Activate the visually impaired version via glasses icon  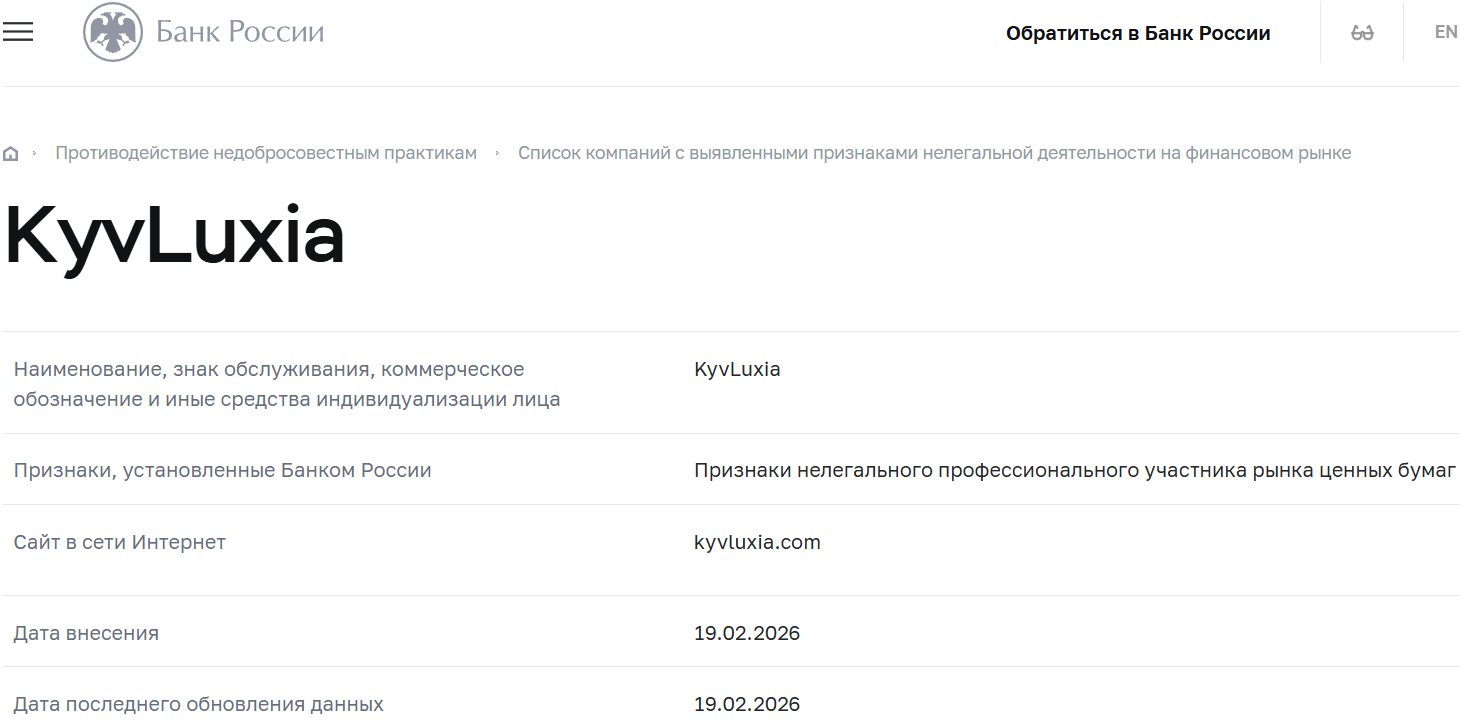click(1361, 31)
